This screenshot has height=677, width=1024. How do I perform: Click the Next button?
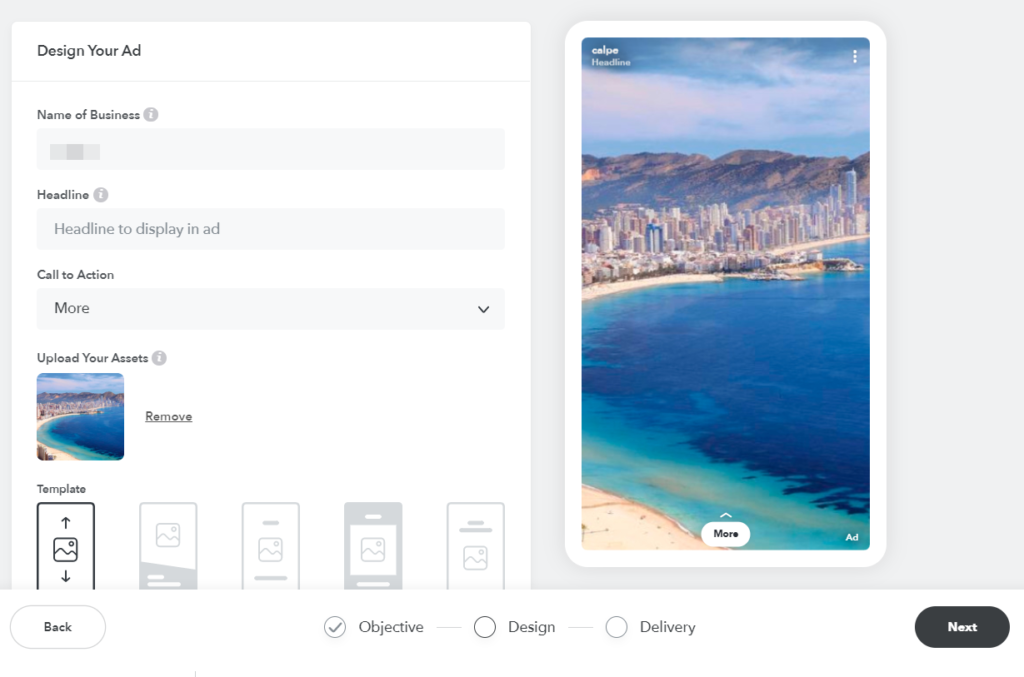click(x=962, y=627)
